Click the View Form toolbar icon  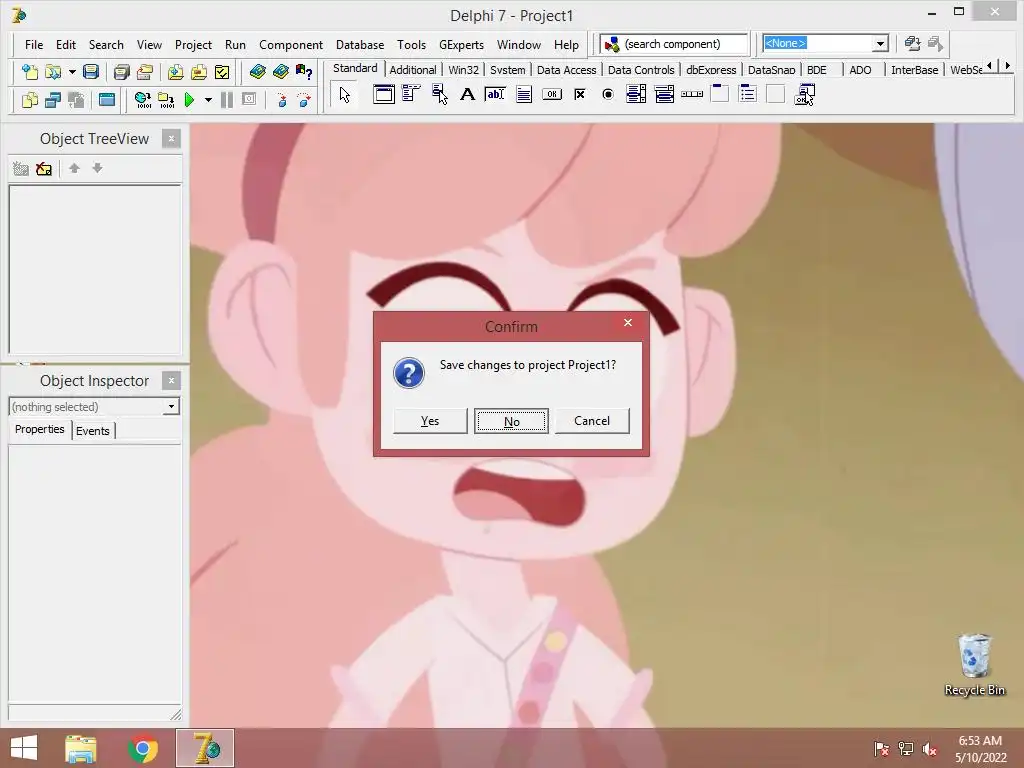[53, 100]
